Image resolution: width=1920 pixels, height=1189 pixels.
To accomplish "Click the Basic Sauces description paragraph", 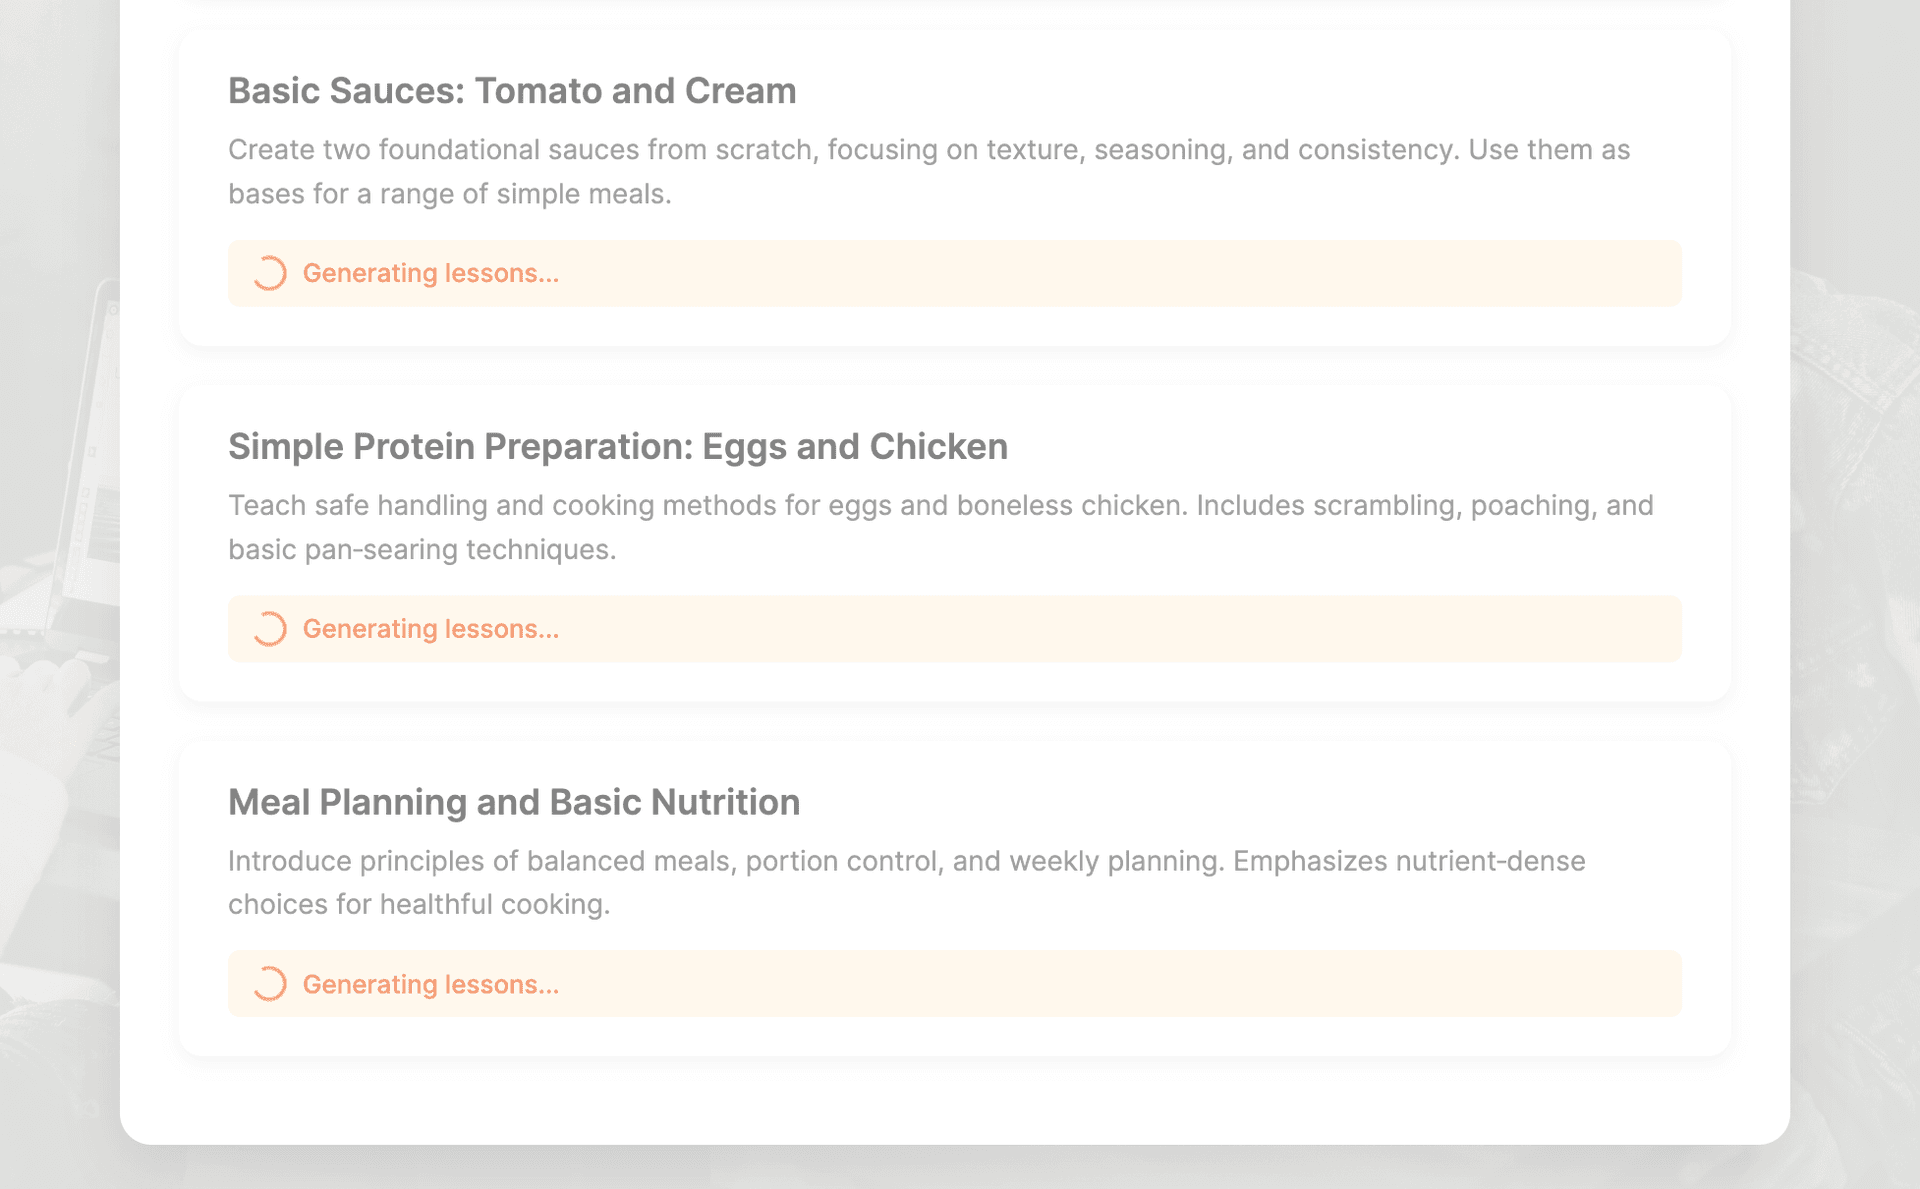I will 928,171.
